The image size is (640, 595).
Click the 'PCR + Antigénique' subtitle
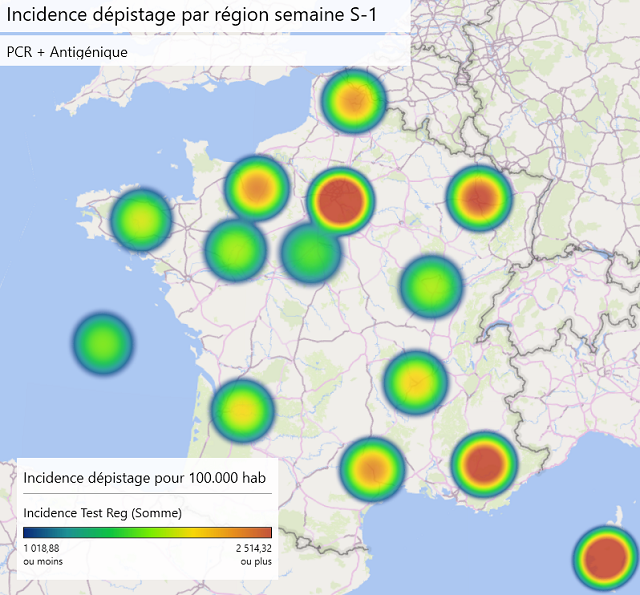coord(67,52)
